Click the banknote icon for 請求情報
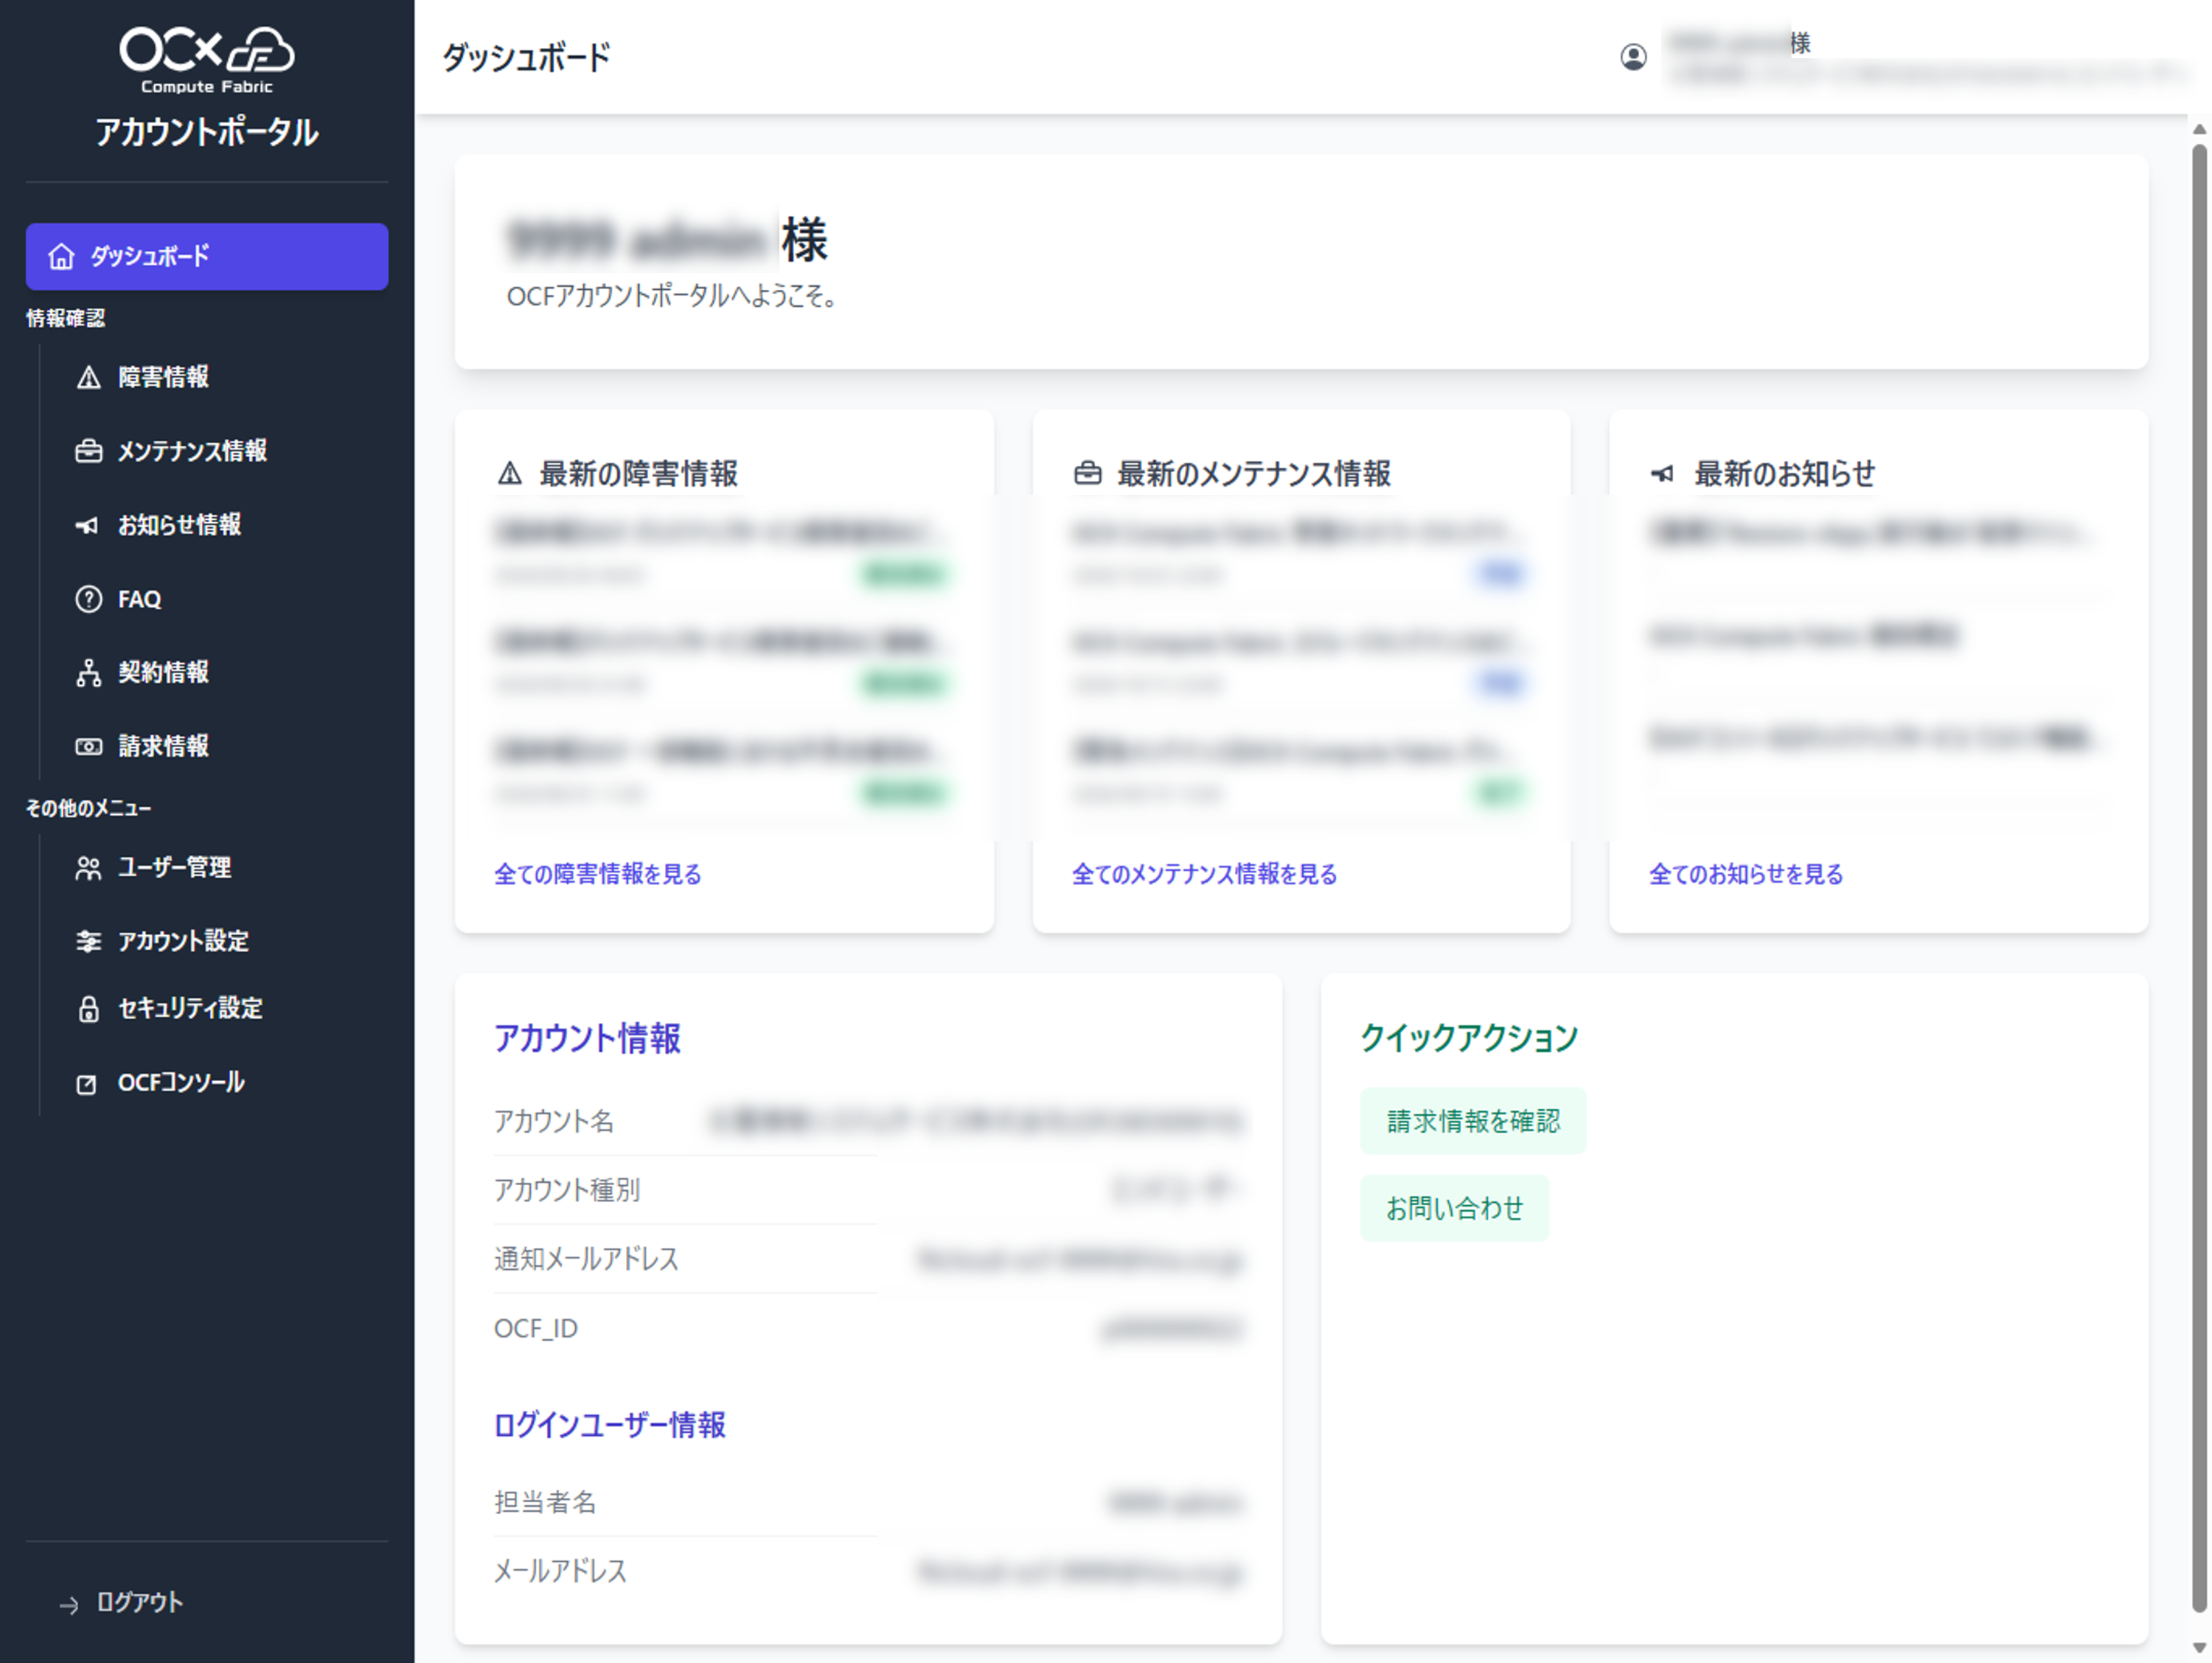2212x1663 pixels. coord(89,746)
